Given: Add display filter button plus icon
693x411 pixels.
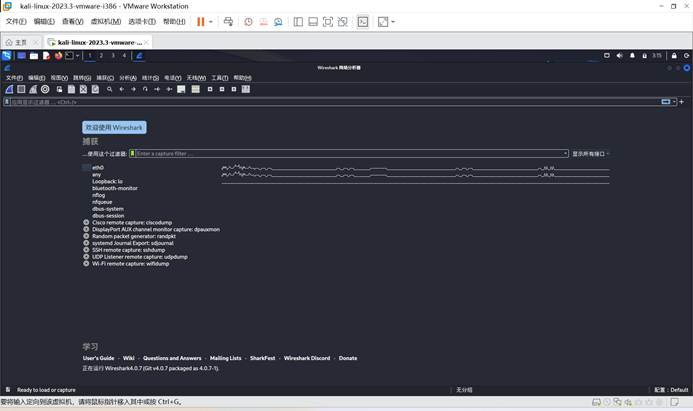Looking at the screenshot, I should click(x=682, y=102).
